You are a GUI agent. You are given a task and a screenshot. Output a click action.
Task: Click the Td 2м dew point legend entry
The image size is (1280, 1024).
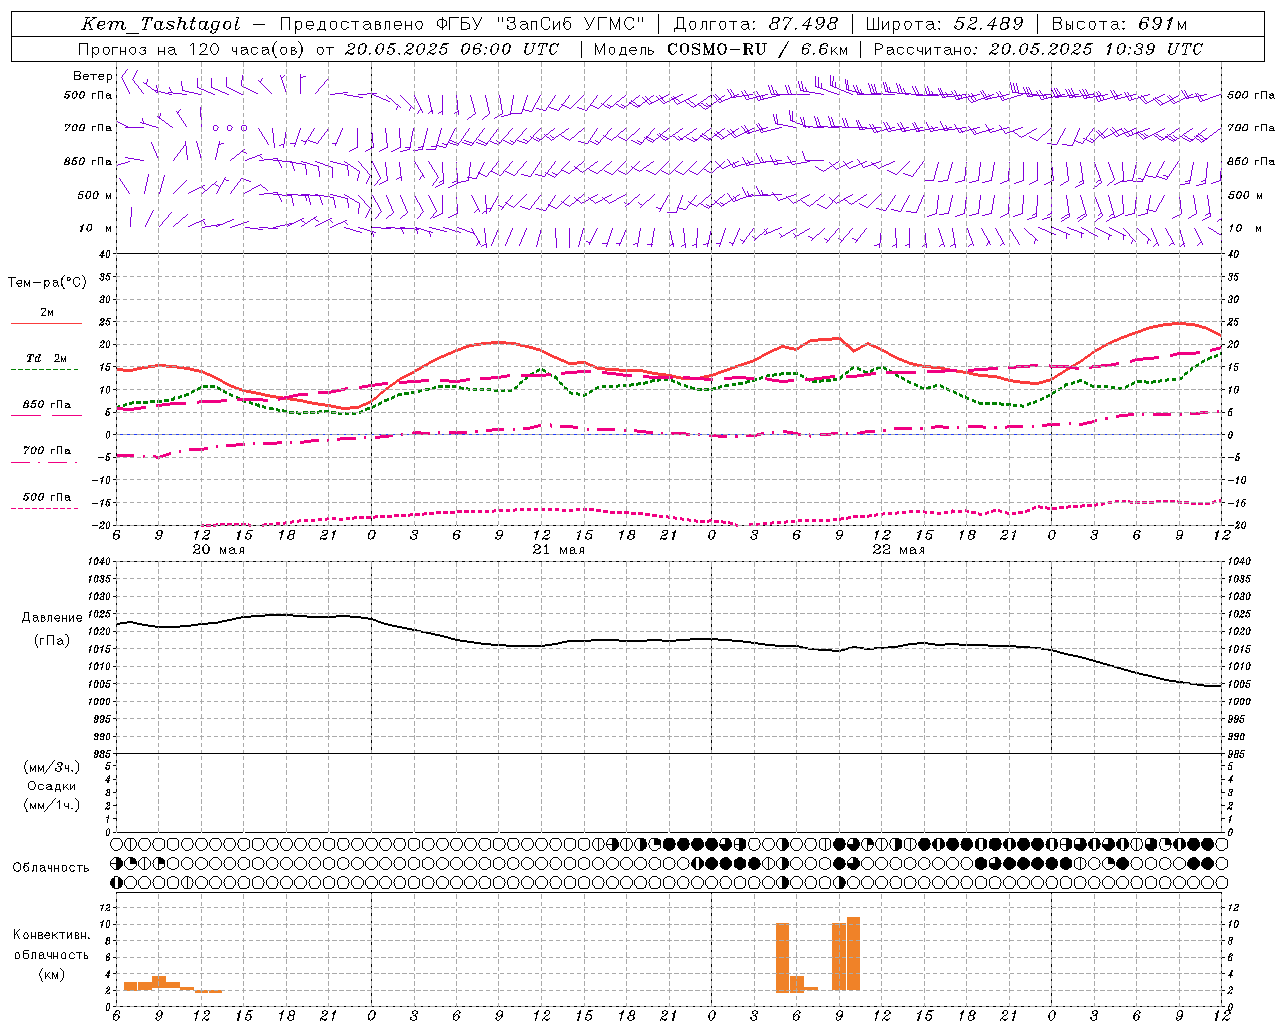47,358
